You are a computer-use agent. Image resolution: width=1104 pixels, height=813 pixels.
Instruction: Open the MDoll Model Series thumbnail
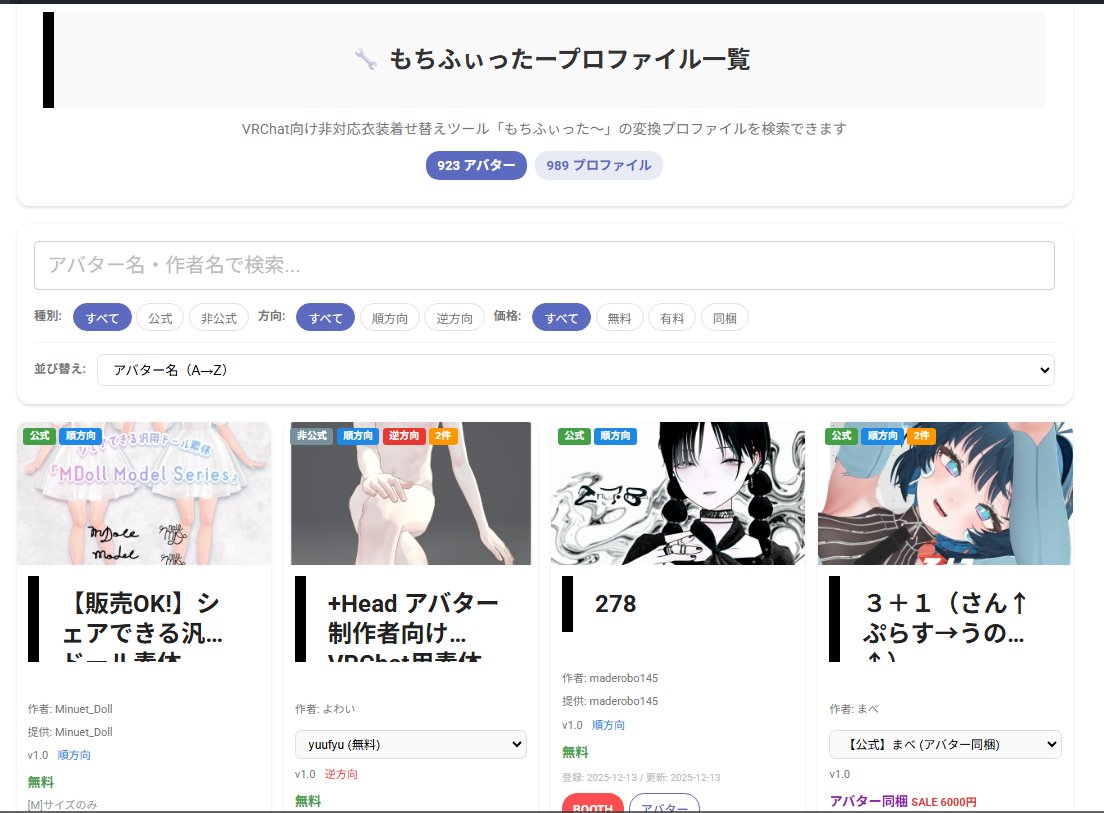pyautogui.click(x=144, y=493)
